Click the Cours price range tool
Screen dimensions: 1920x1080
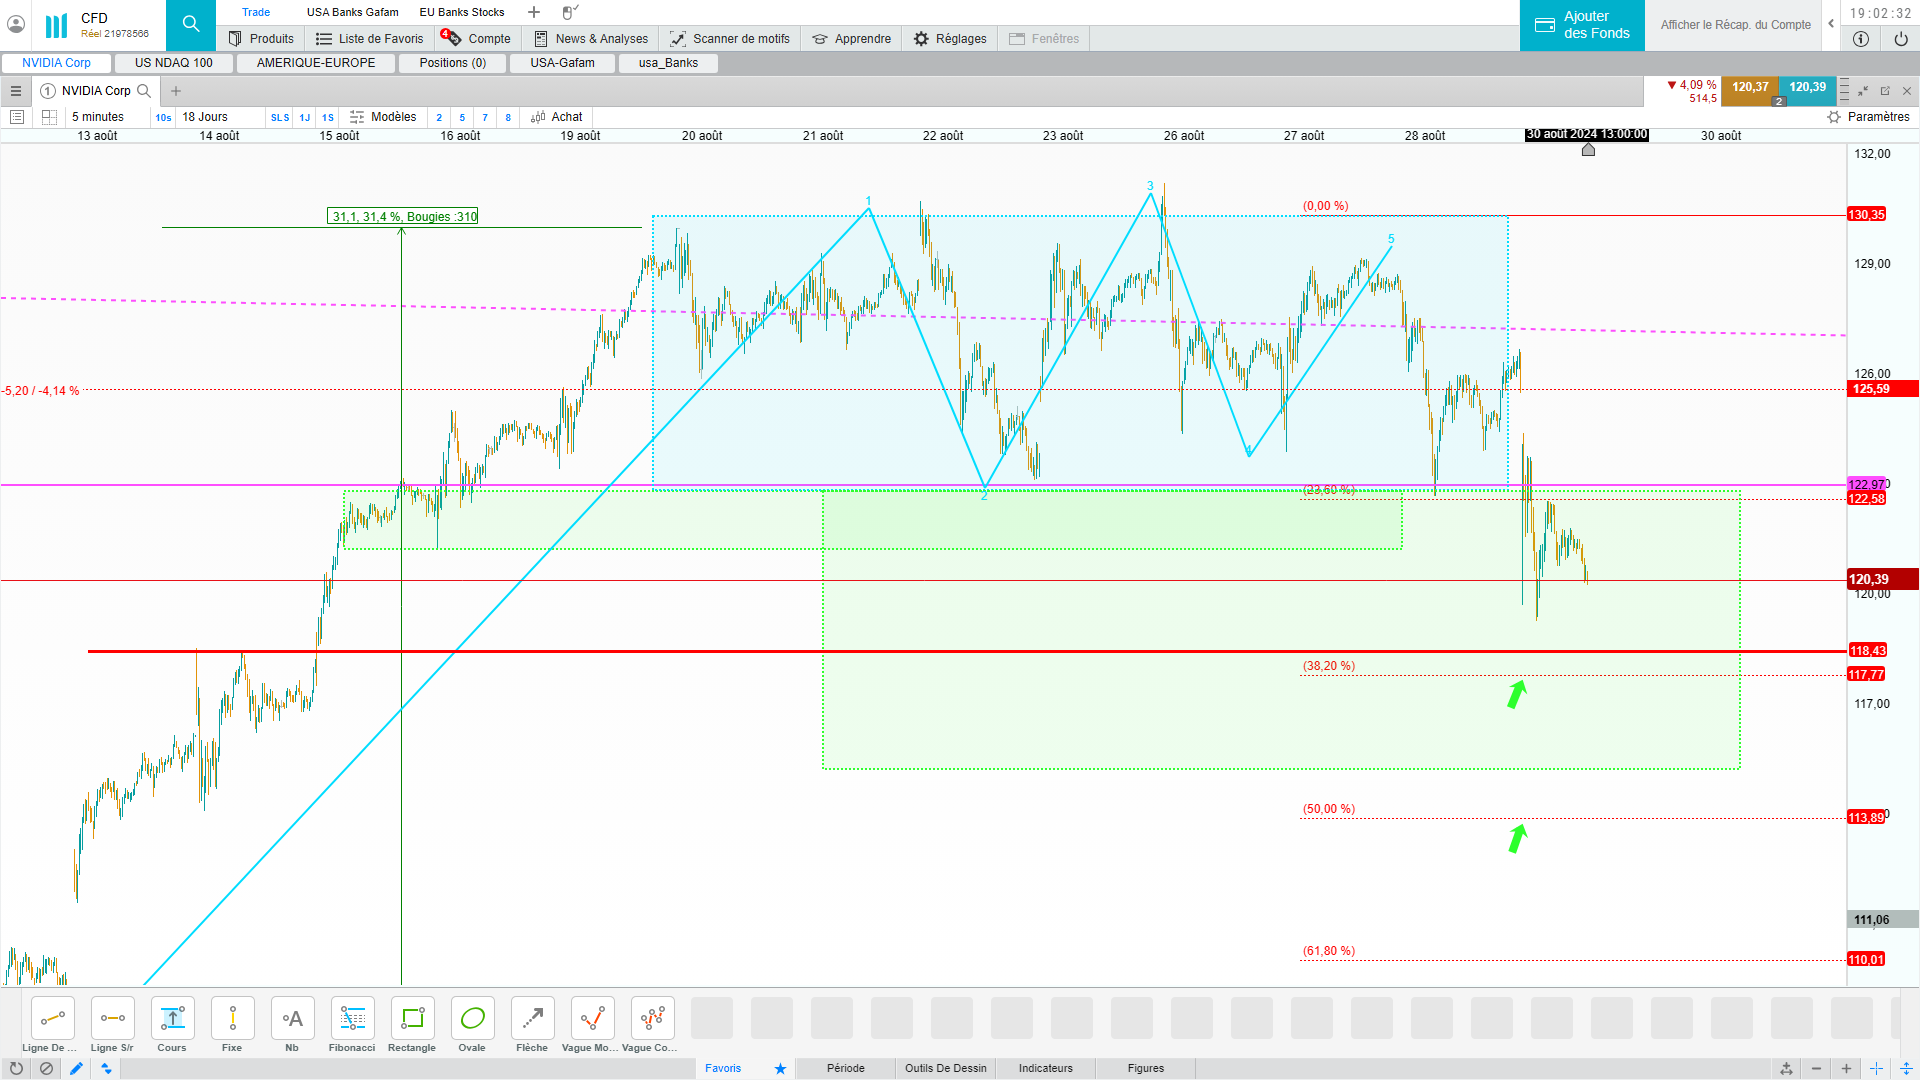(x=172, y=1019)
